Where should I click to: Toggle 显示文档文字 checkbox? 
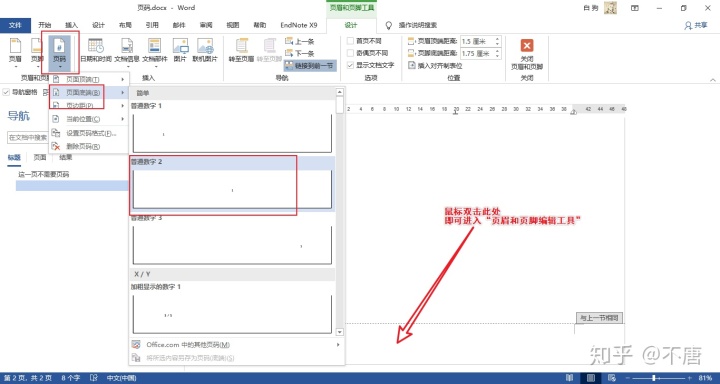point(351,65)
